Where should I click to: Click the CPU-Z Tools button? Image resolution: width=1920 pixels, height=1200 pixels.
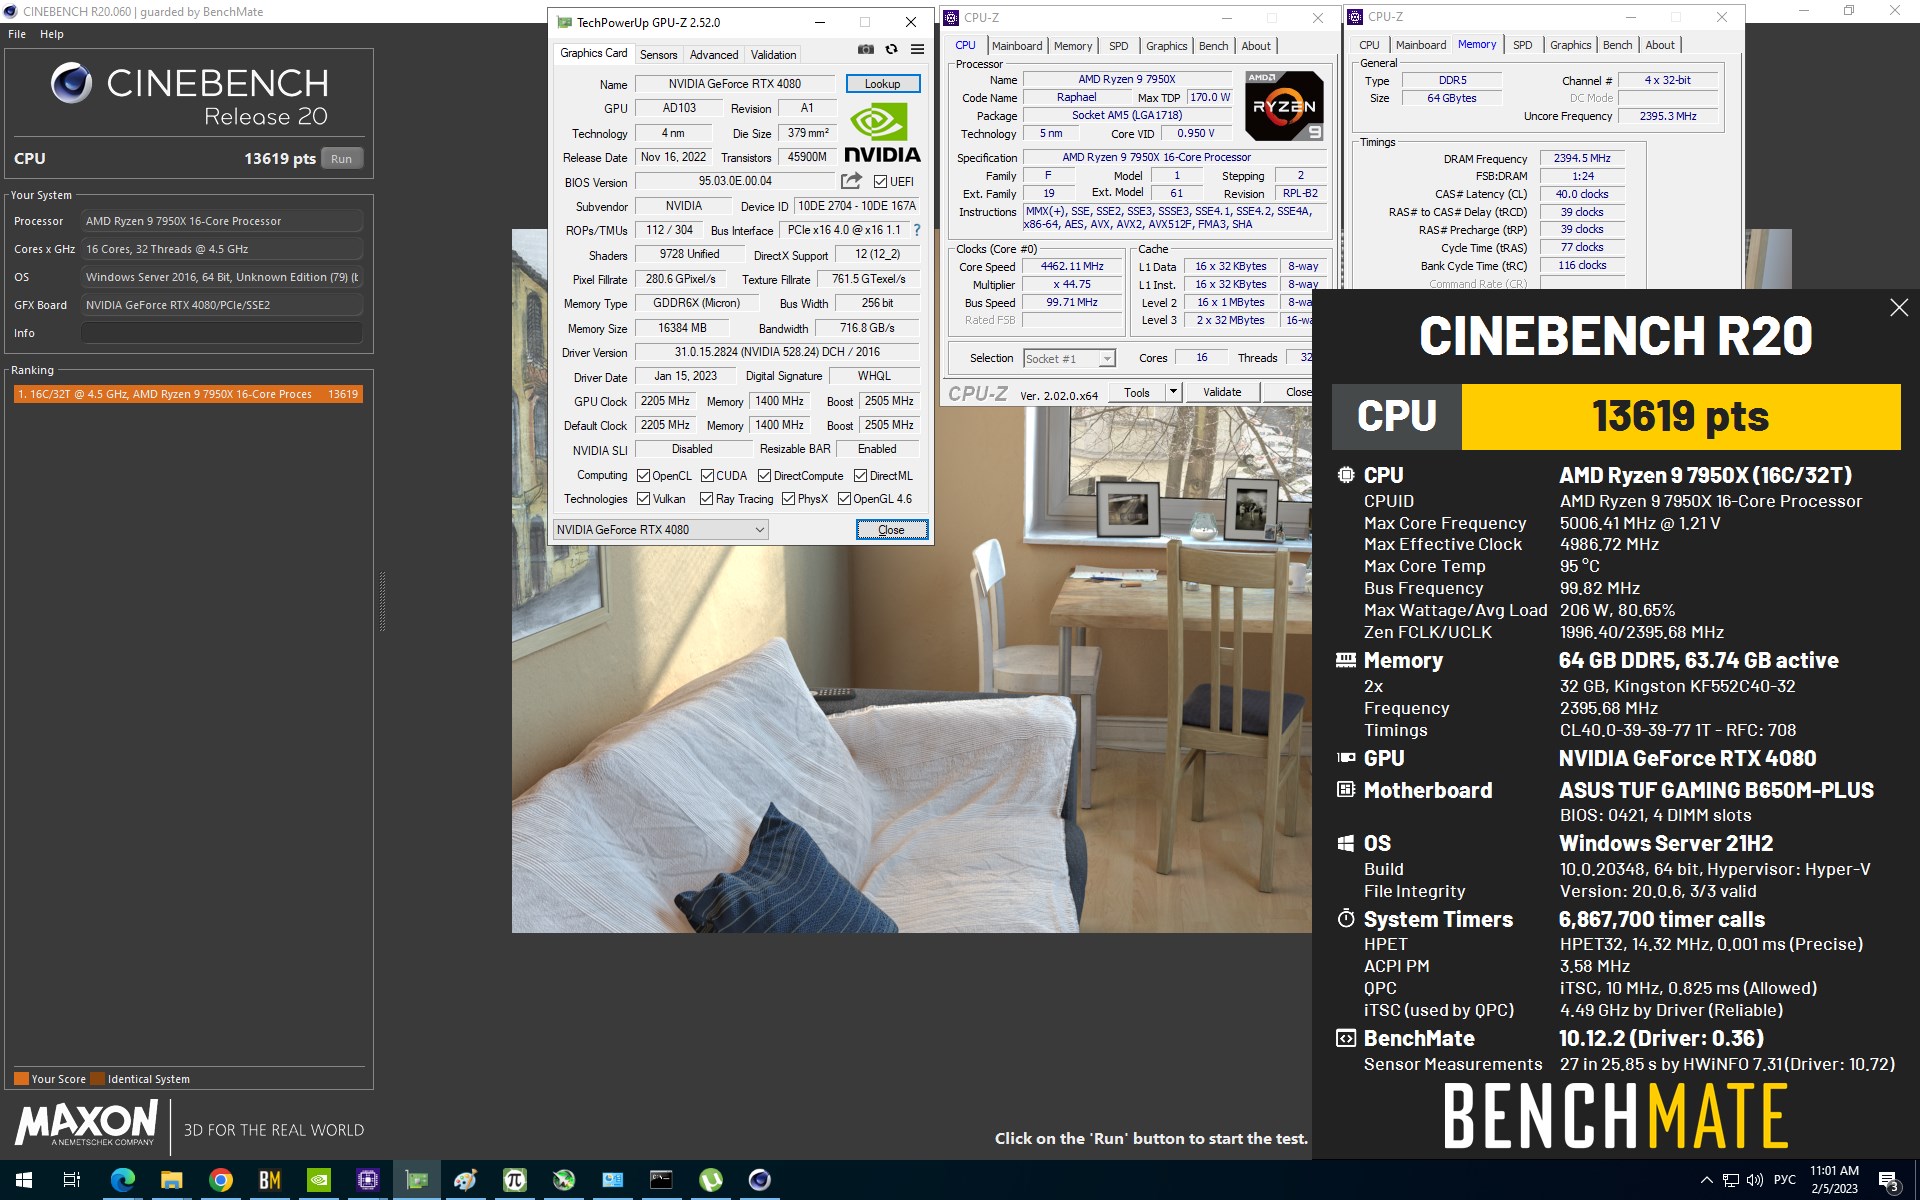click(1137, 392)
